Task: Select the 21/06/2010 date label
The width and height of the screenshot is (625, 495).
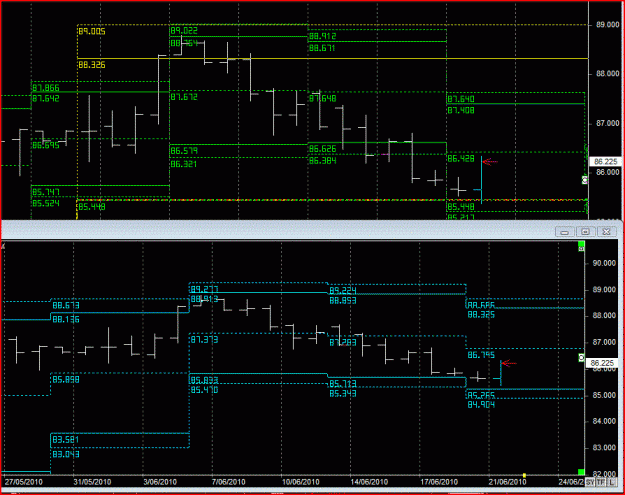Action: pos(507,482)
